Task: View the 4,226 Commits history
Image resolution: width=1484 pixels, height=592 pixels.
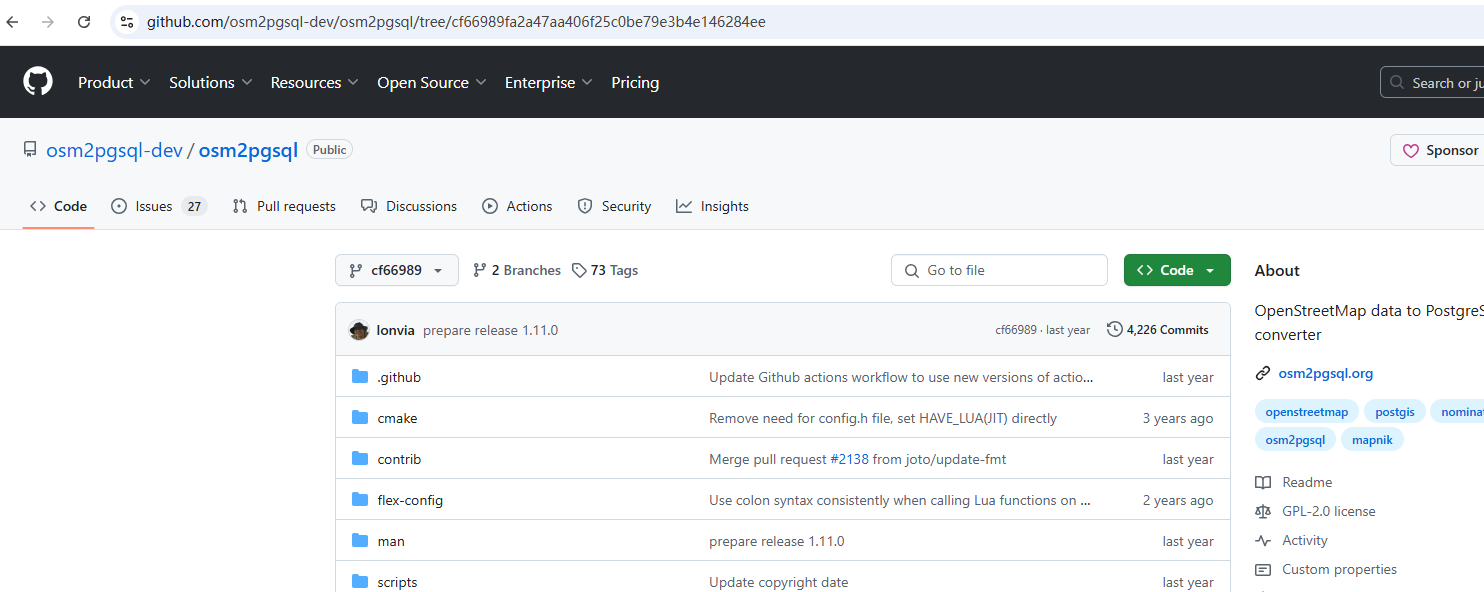Action: tap(1158, 330)
